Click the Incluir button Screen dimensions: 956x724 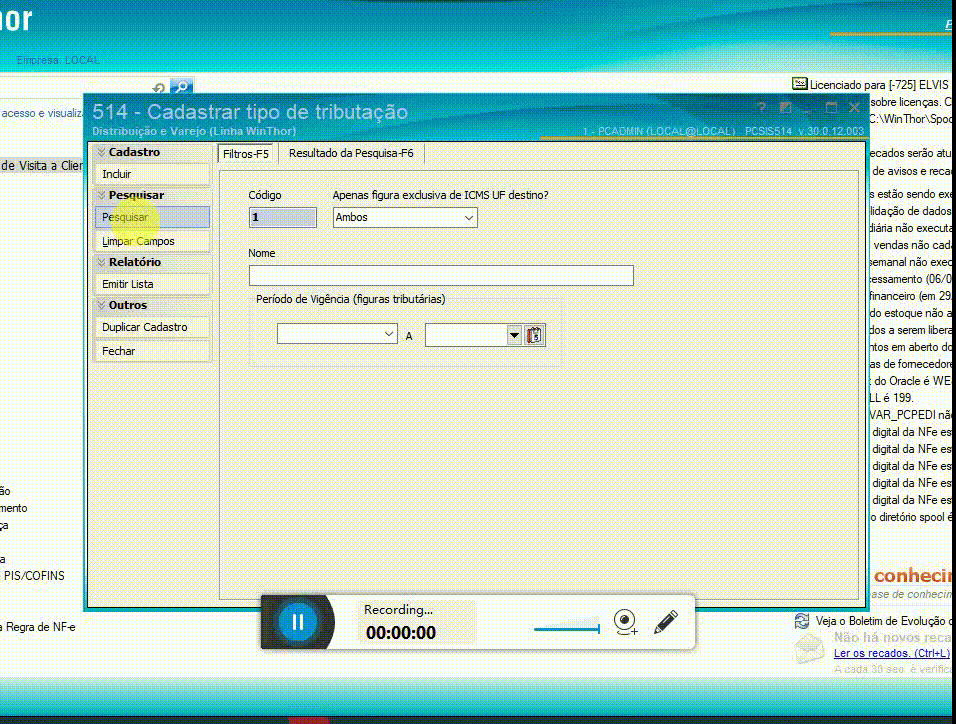[x=152, y=174]
